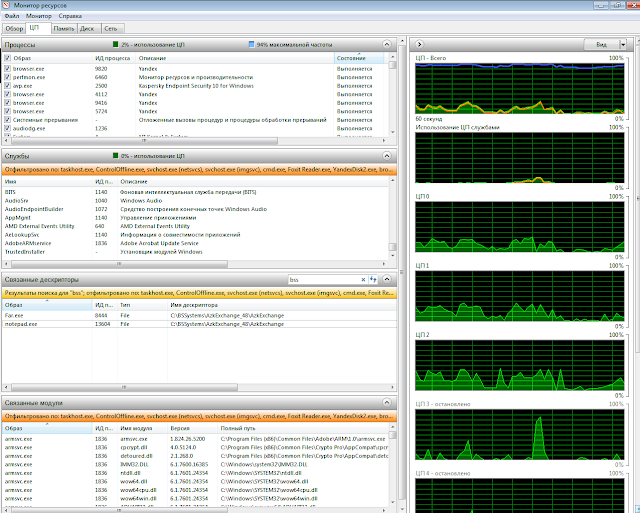Select the notepad.exe handle row
The image size is (640, 513).
tap(199, 324)
